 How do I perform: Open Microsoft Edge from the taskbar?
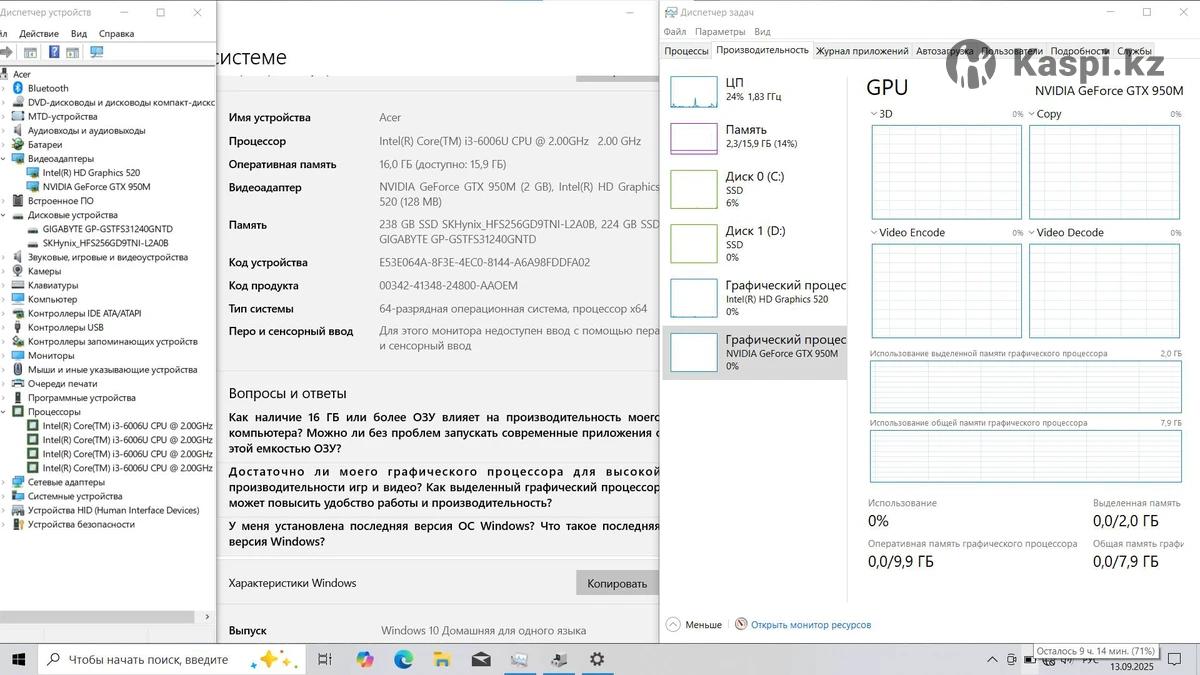pos(403,659)
